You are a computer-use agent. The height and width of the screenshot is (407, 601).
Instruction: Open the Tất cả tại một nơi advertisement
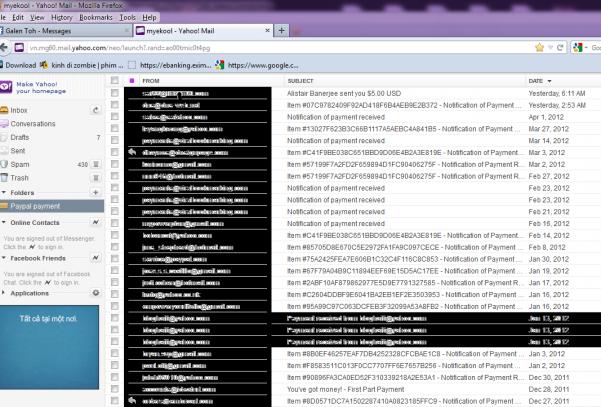[49, 347]
